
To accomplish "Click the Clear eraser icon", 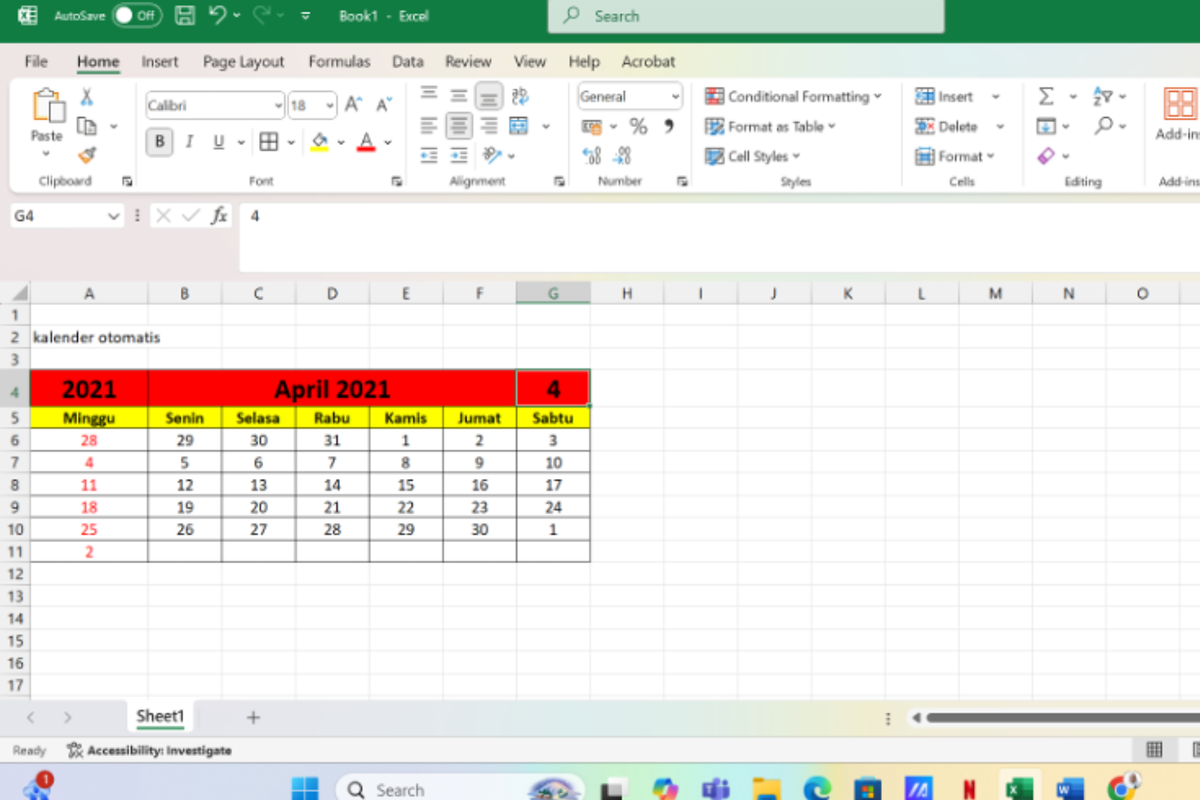I will (1046, 155).
